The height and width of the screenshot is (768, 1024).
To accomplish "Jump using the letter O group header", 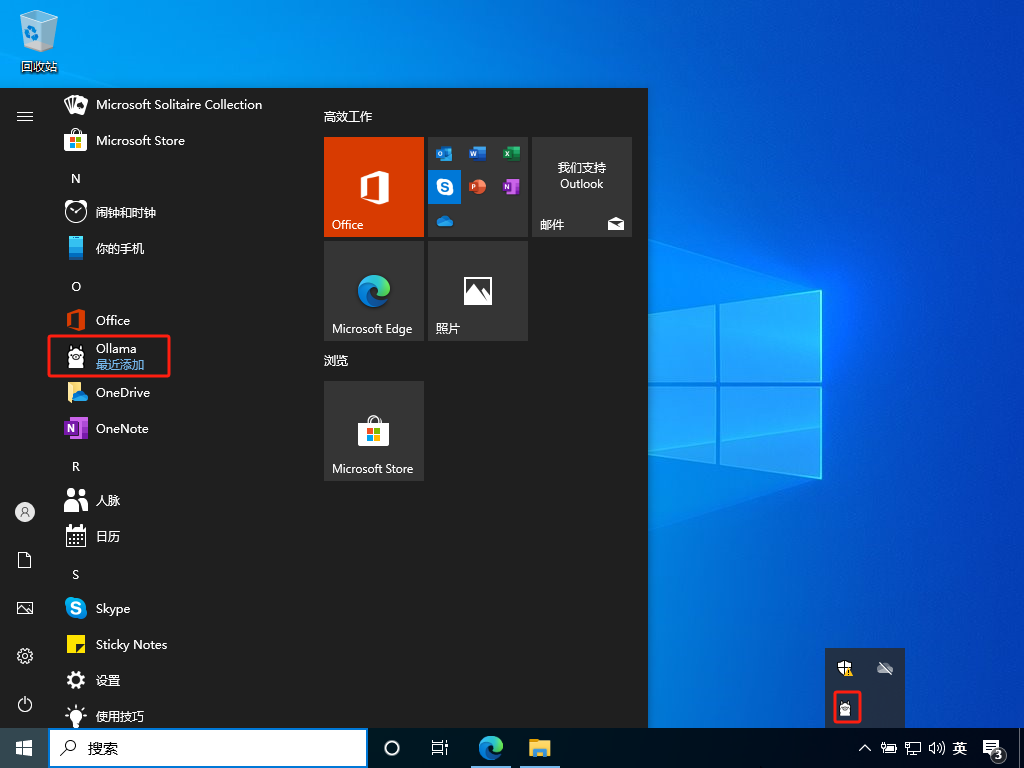I will pos(76,287).
